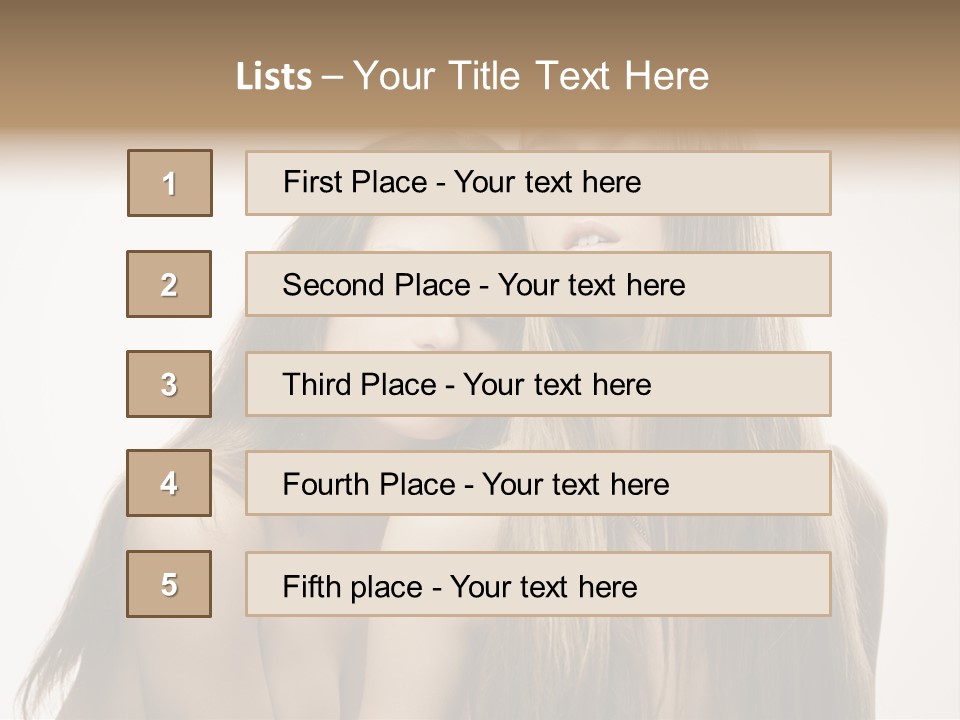960x720 pixels.
Task: Click the "Third Place" text
Action: tap(360, 385)
